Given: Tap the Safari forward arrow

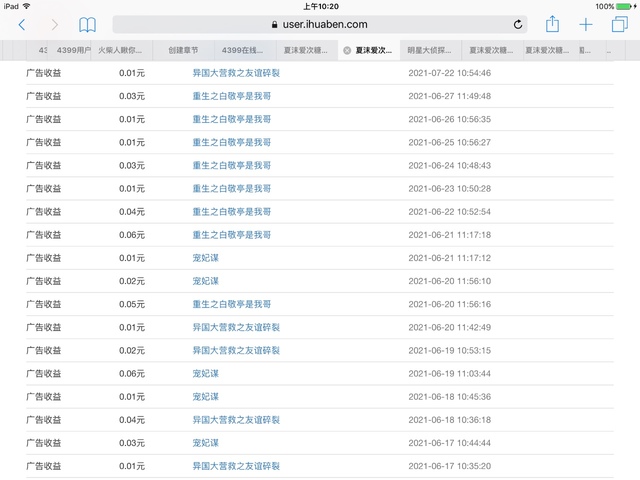Looking at the screenshot, I should click(54, 24).
